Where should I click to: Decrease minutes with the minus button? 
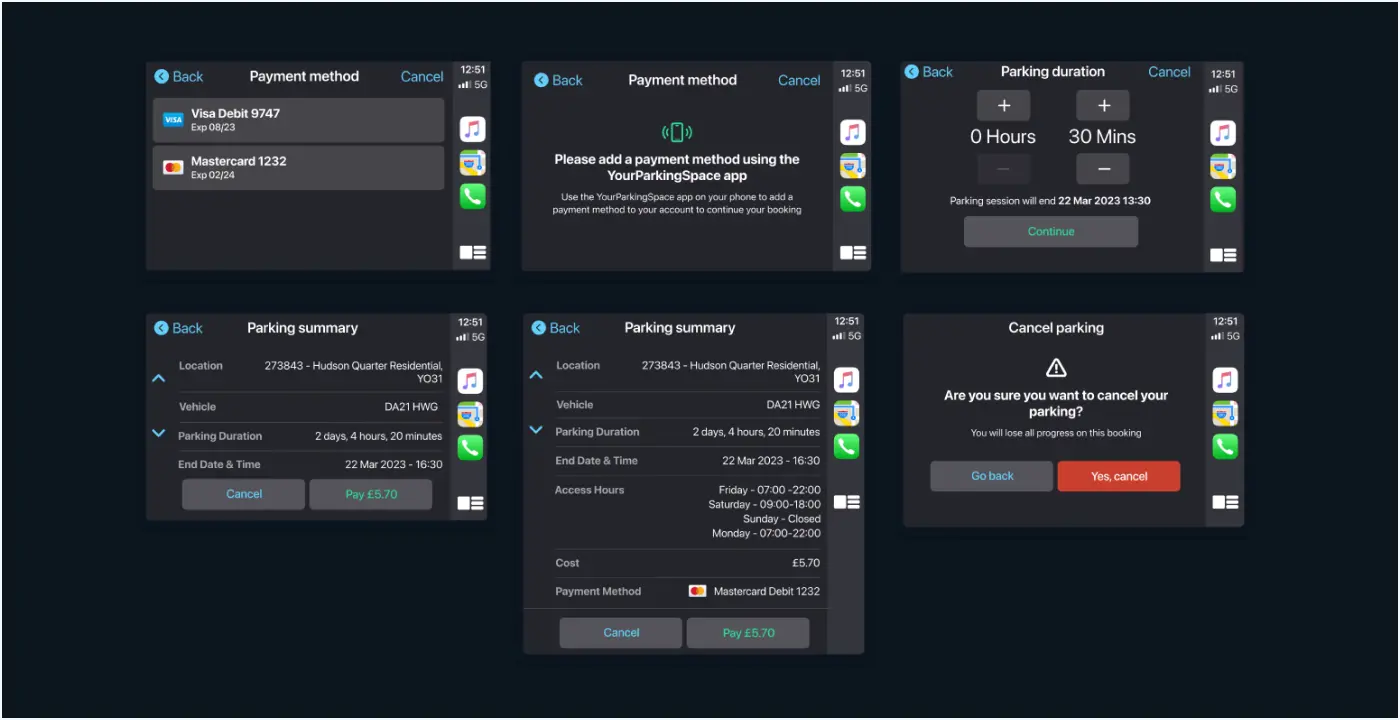(x=1103, y=169)
